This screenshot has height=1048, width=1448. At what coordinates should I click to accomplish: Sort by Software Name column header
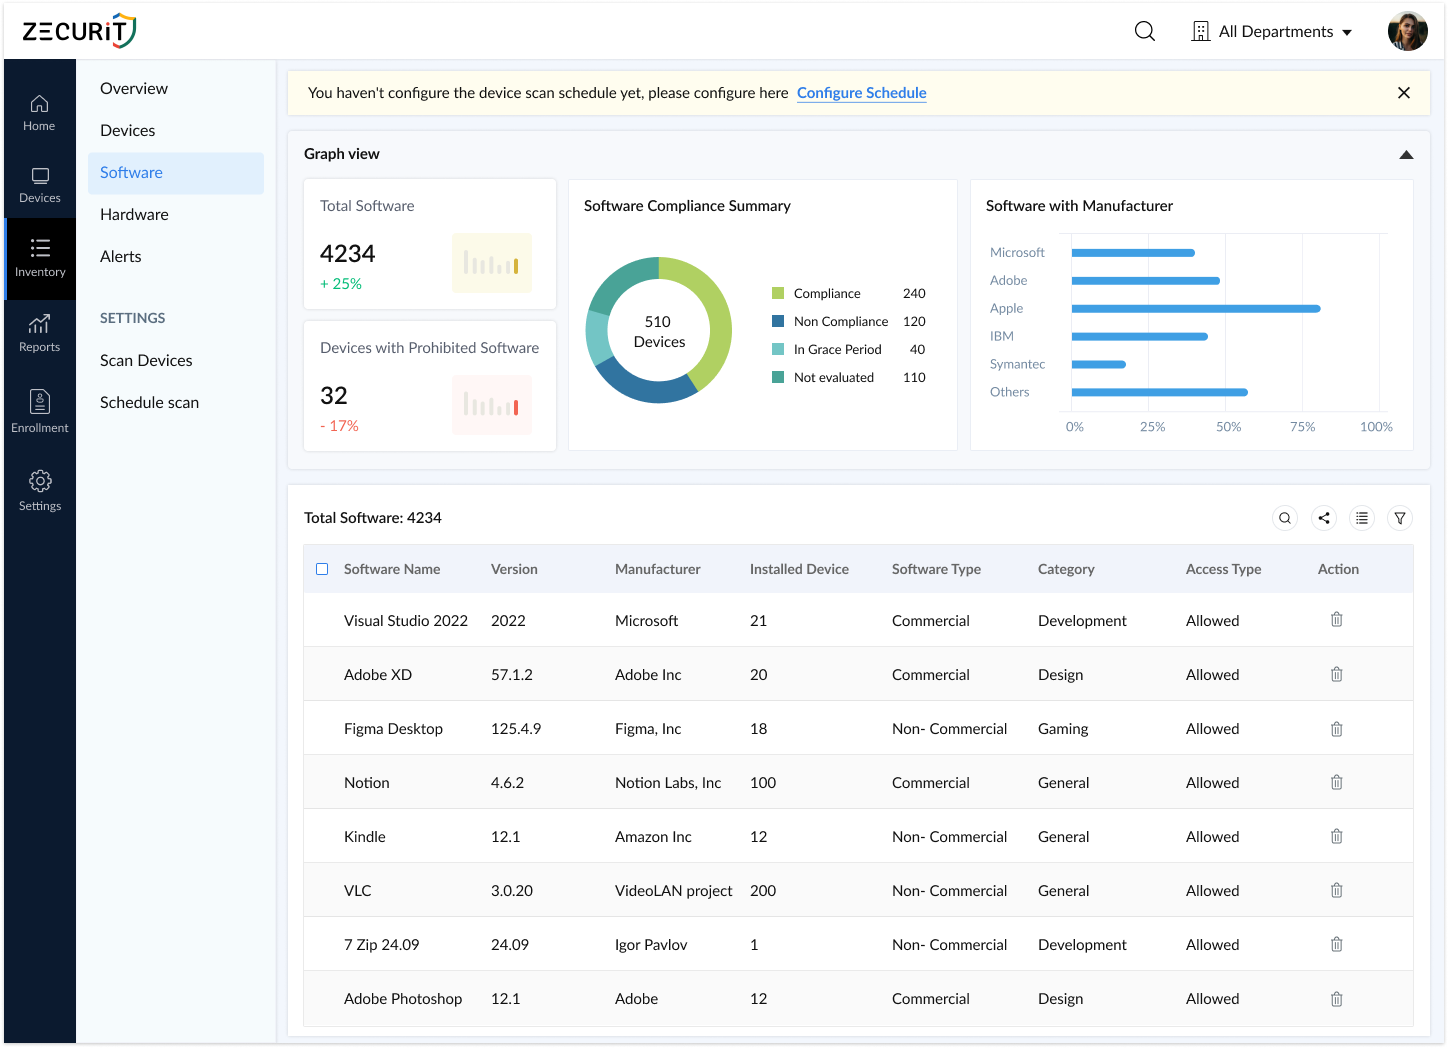point(392,569)
